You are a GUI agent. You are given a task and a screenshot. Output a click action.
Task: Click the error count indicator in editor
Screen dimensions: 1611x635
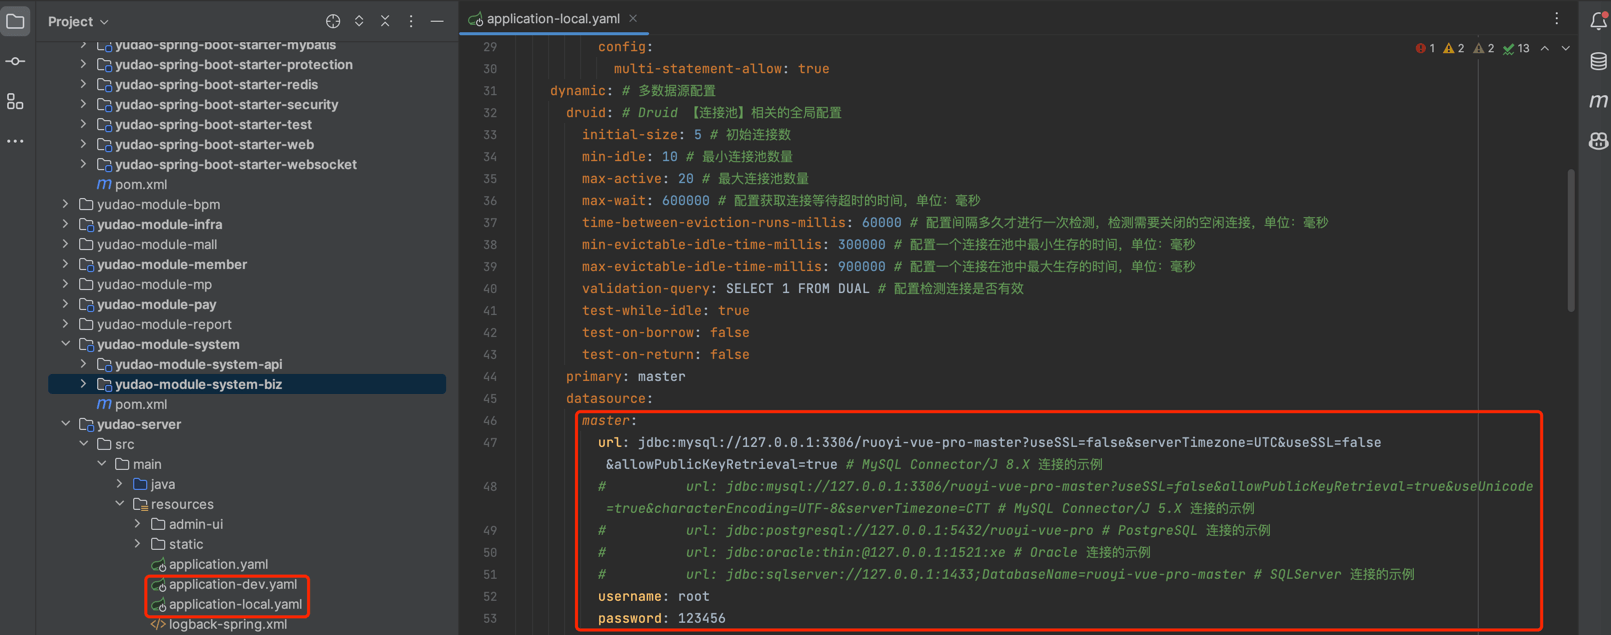pos(1425,48)
